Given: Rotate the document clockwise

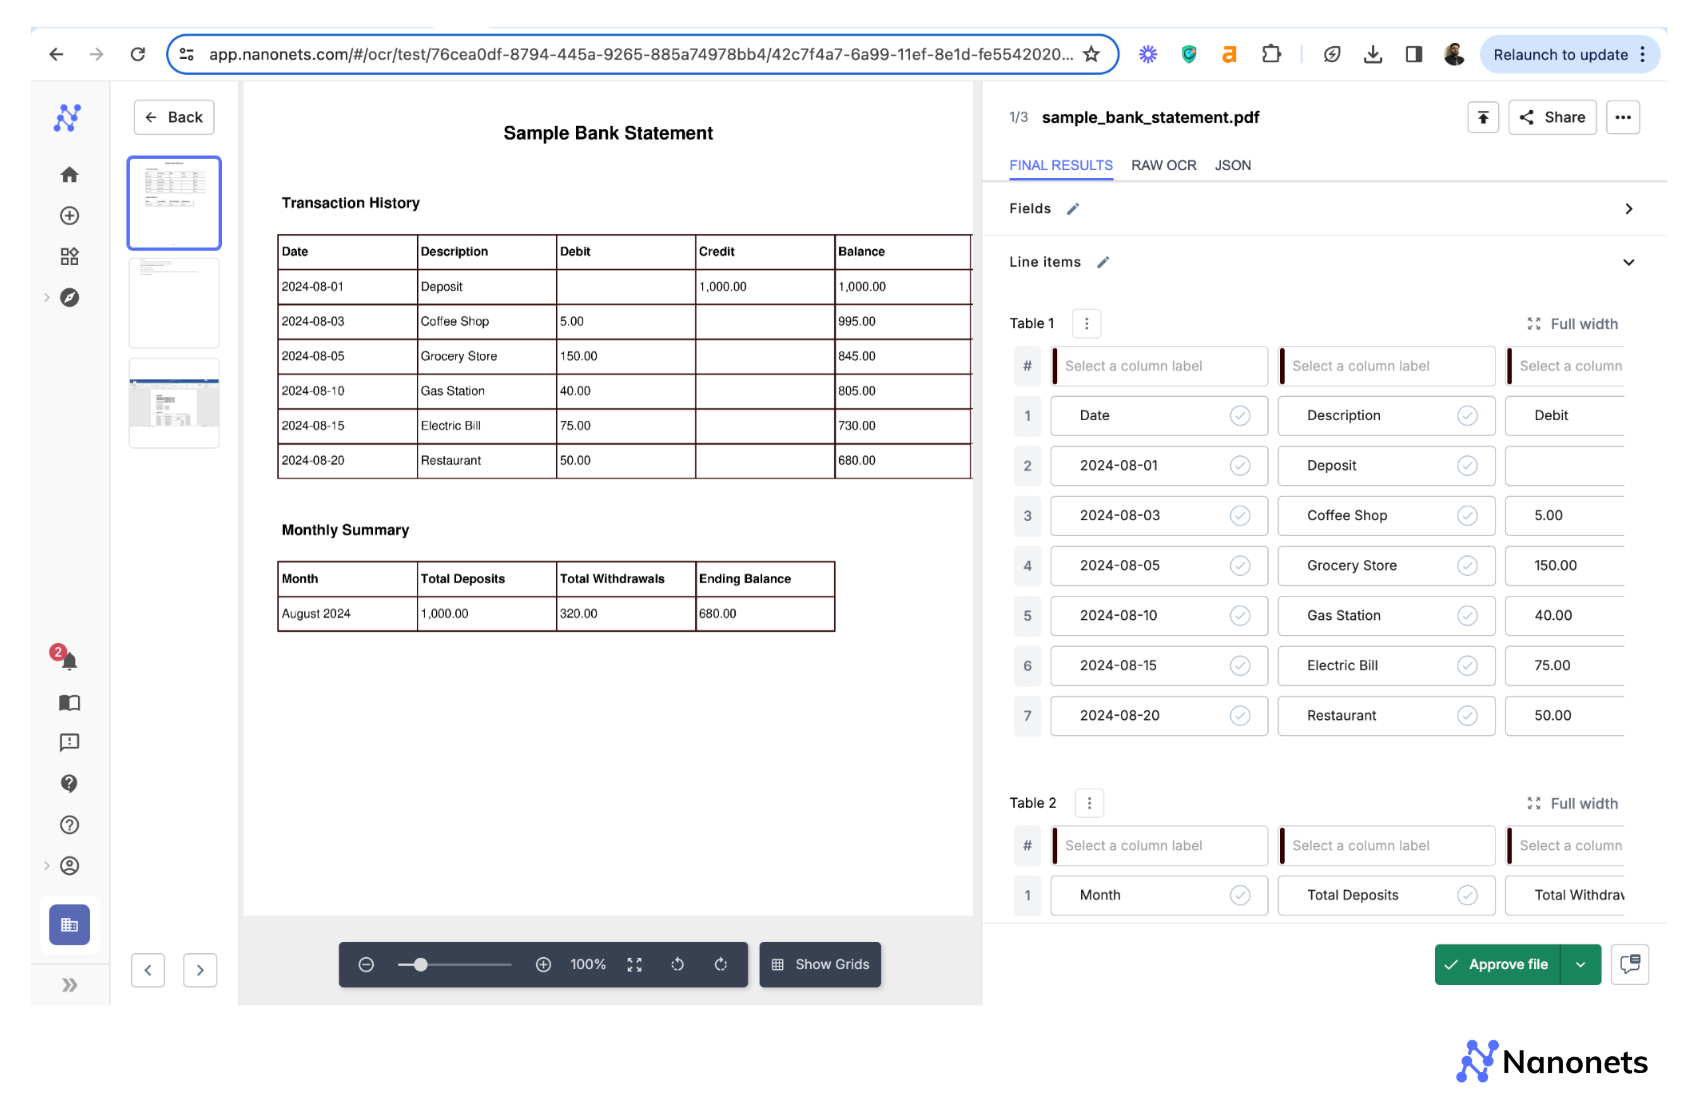Looking at the screenshot, I should pos(721,964).
